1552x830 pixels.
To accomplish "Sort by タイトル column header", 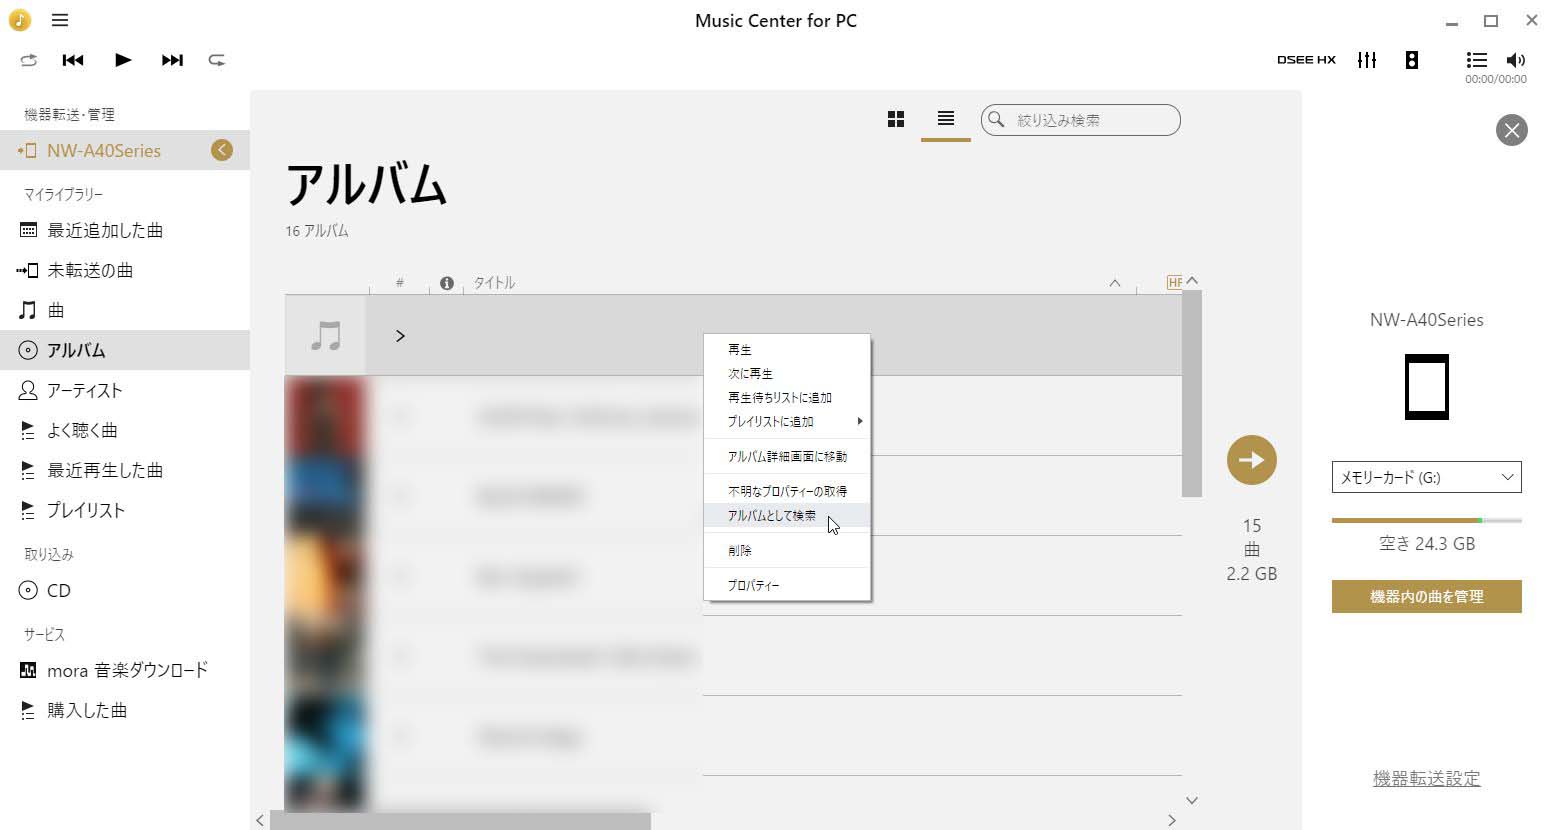I will [x=494, y=283].
